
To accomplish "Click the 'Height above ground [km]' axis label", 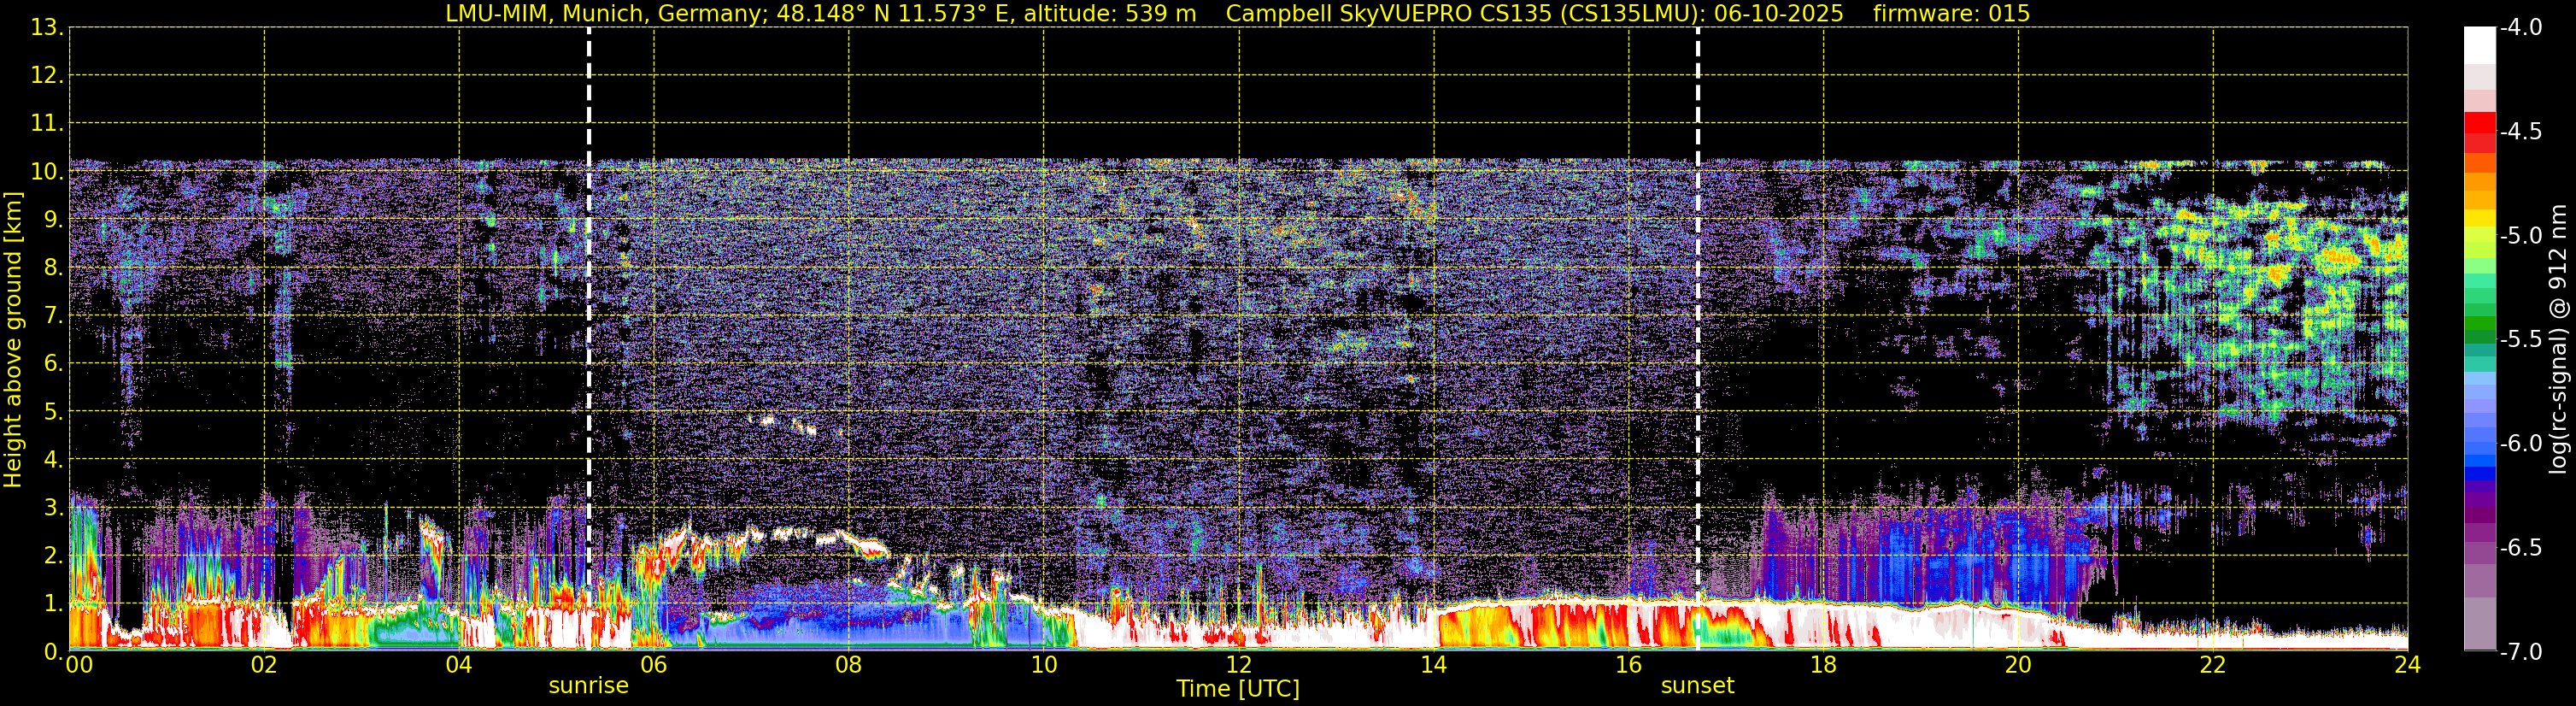I will tap(13, 340).
